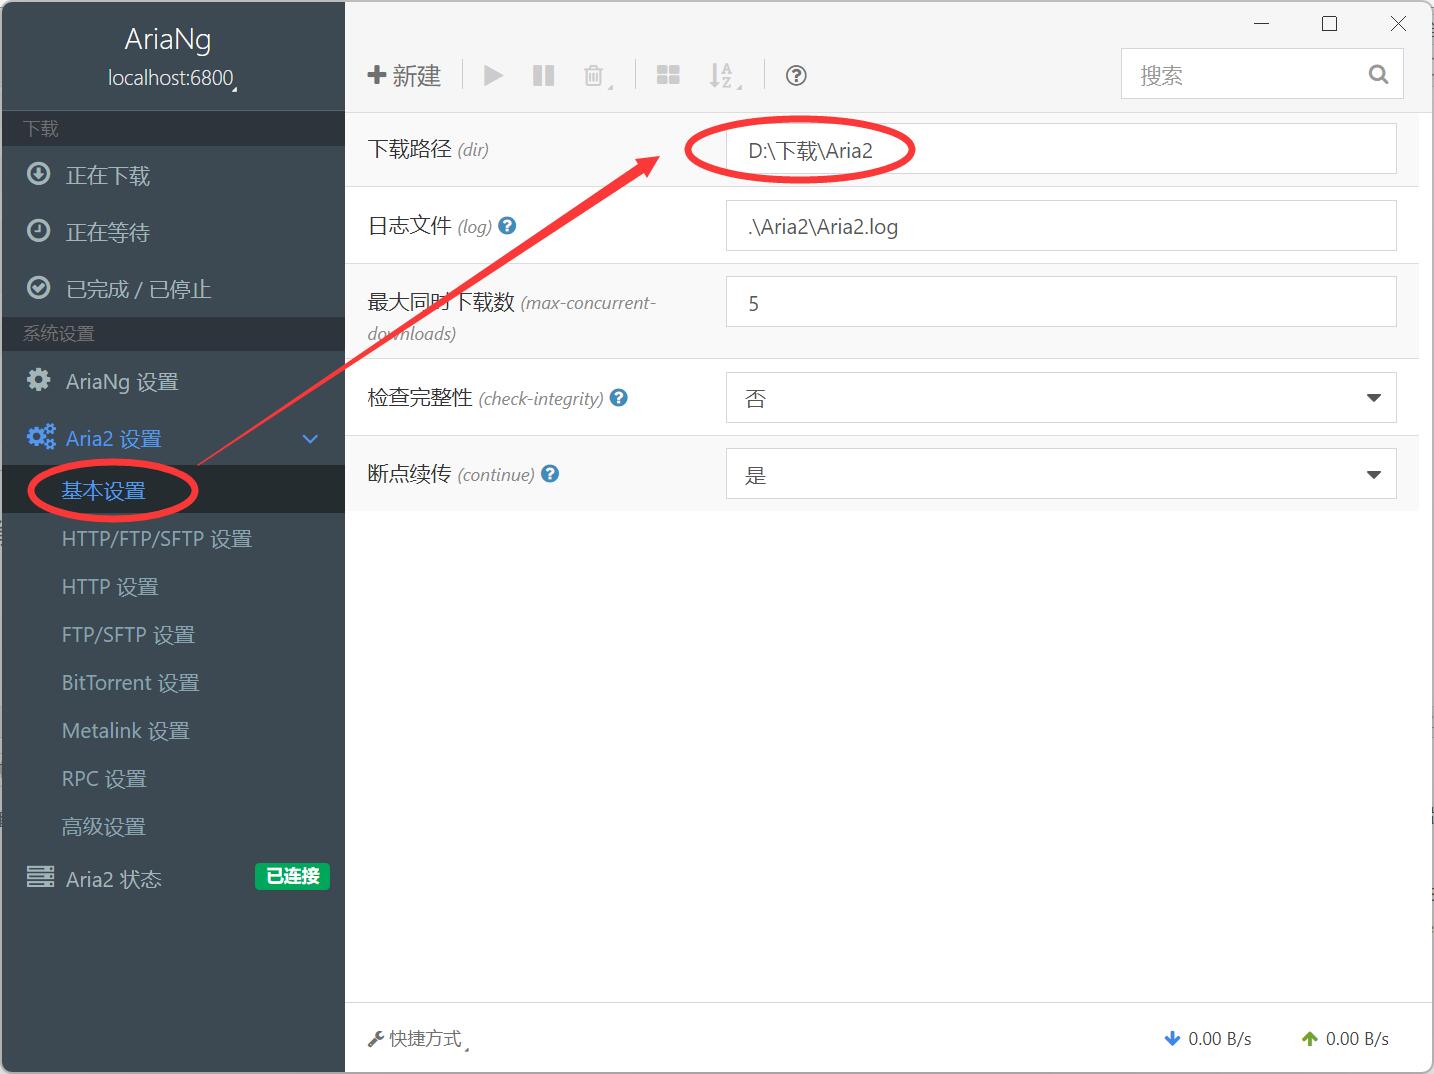The height and width of the screenshot is (1074, 1434).
Task: Open the continue (断点续传) dropdown
Action: (x=1060, y=474)
